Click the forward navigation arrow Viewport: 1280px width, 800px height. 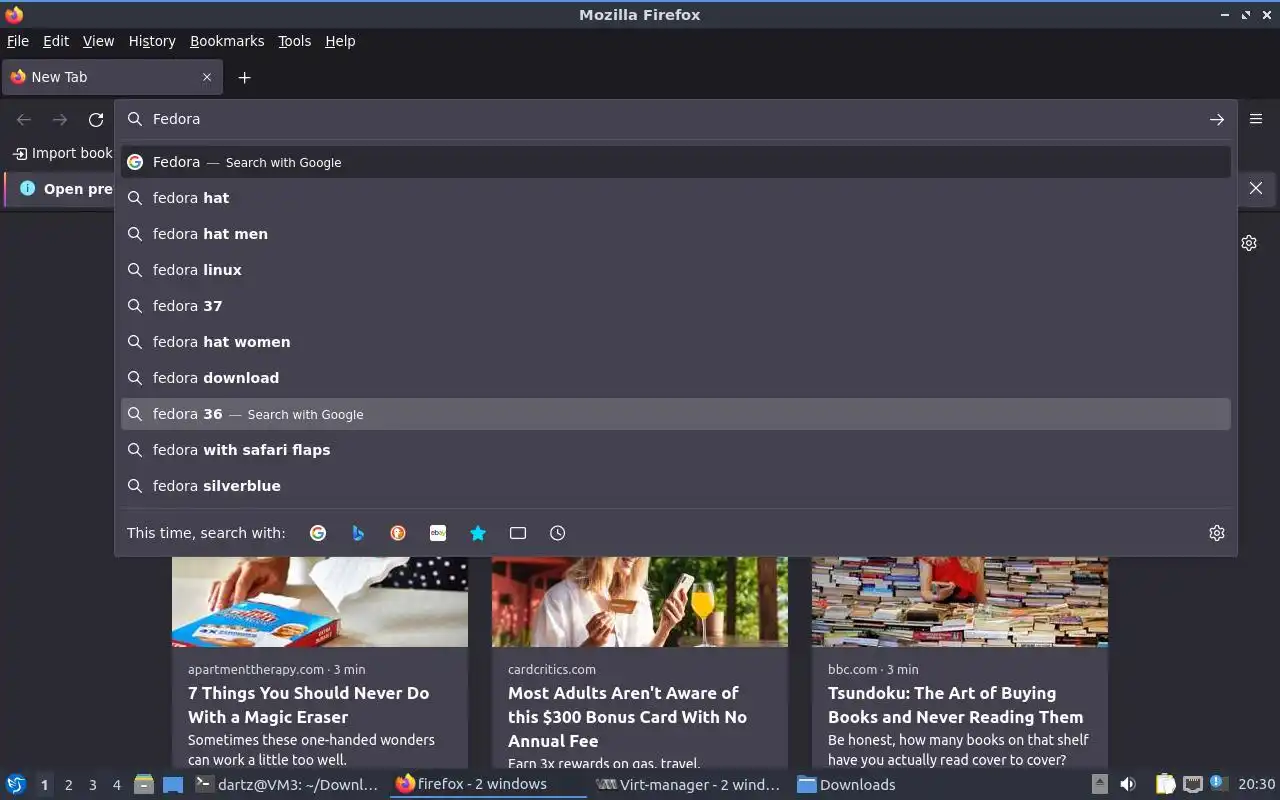point(60,119)
